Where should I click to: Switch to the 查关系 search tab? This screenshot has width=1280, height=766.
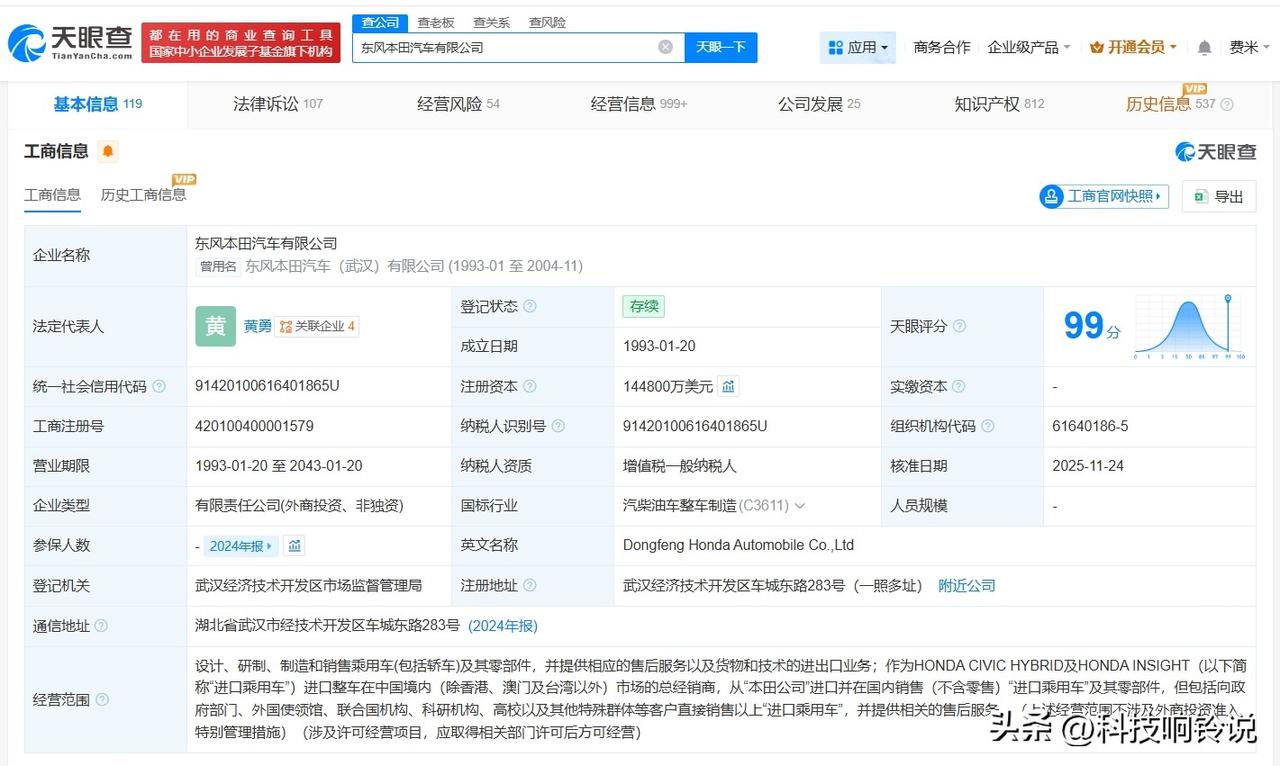[491, 22]
